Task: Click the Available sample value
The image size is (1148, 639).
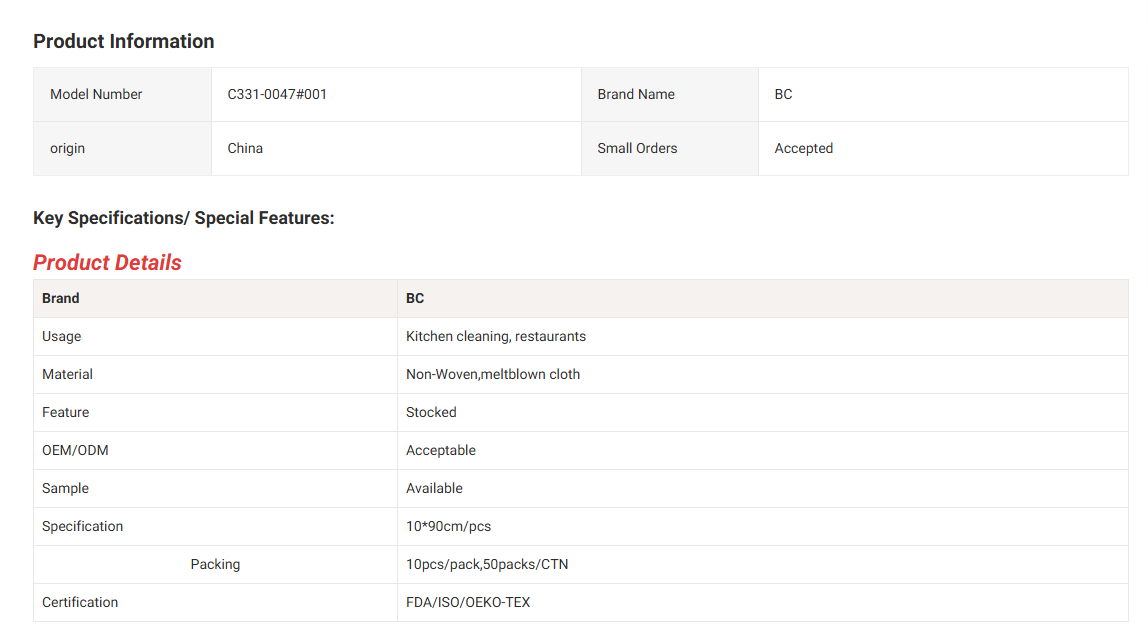Action: pyautogui.click(x=434, y=488)
